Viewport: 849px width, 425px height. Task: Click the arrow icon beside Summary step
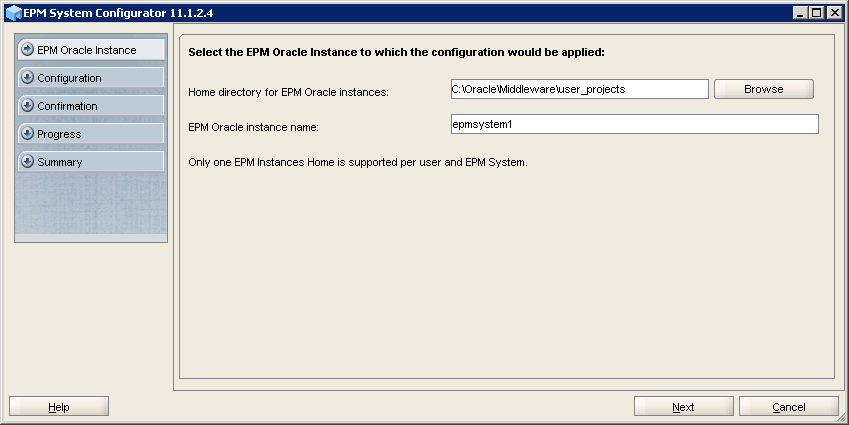[28, 162]
